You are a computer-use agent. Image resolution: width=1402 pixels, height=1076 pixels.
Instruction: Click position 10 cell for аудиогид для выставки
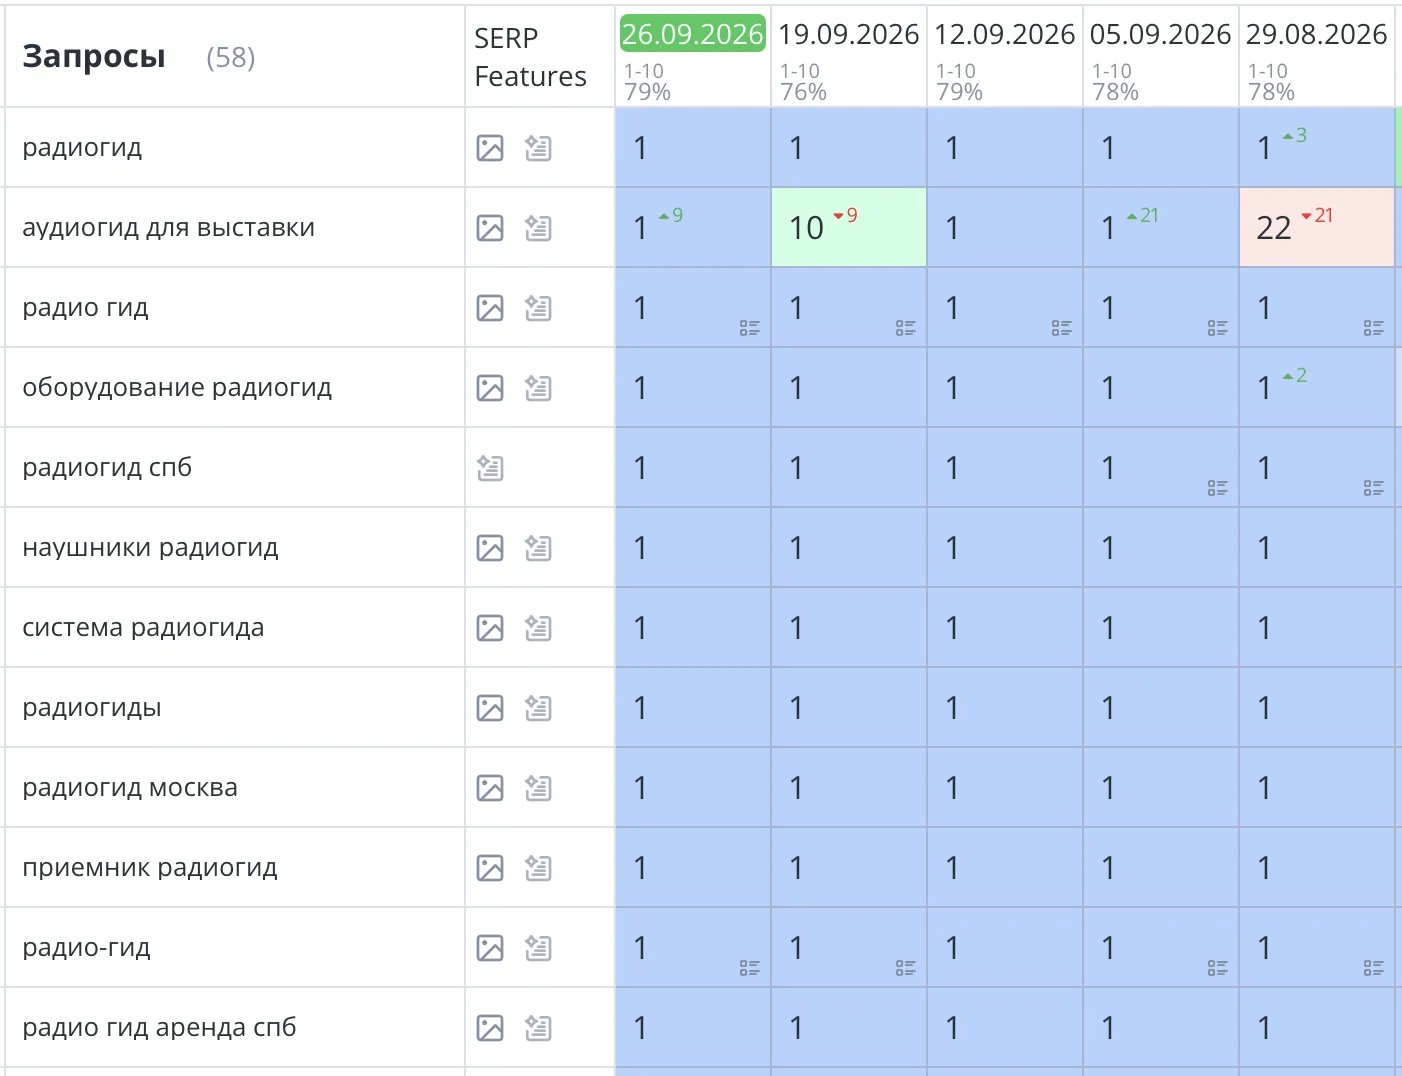pyautogui.click(x=849, y=227)
